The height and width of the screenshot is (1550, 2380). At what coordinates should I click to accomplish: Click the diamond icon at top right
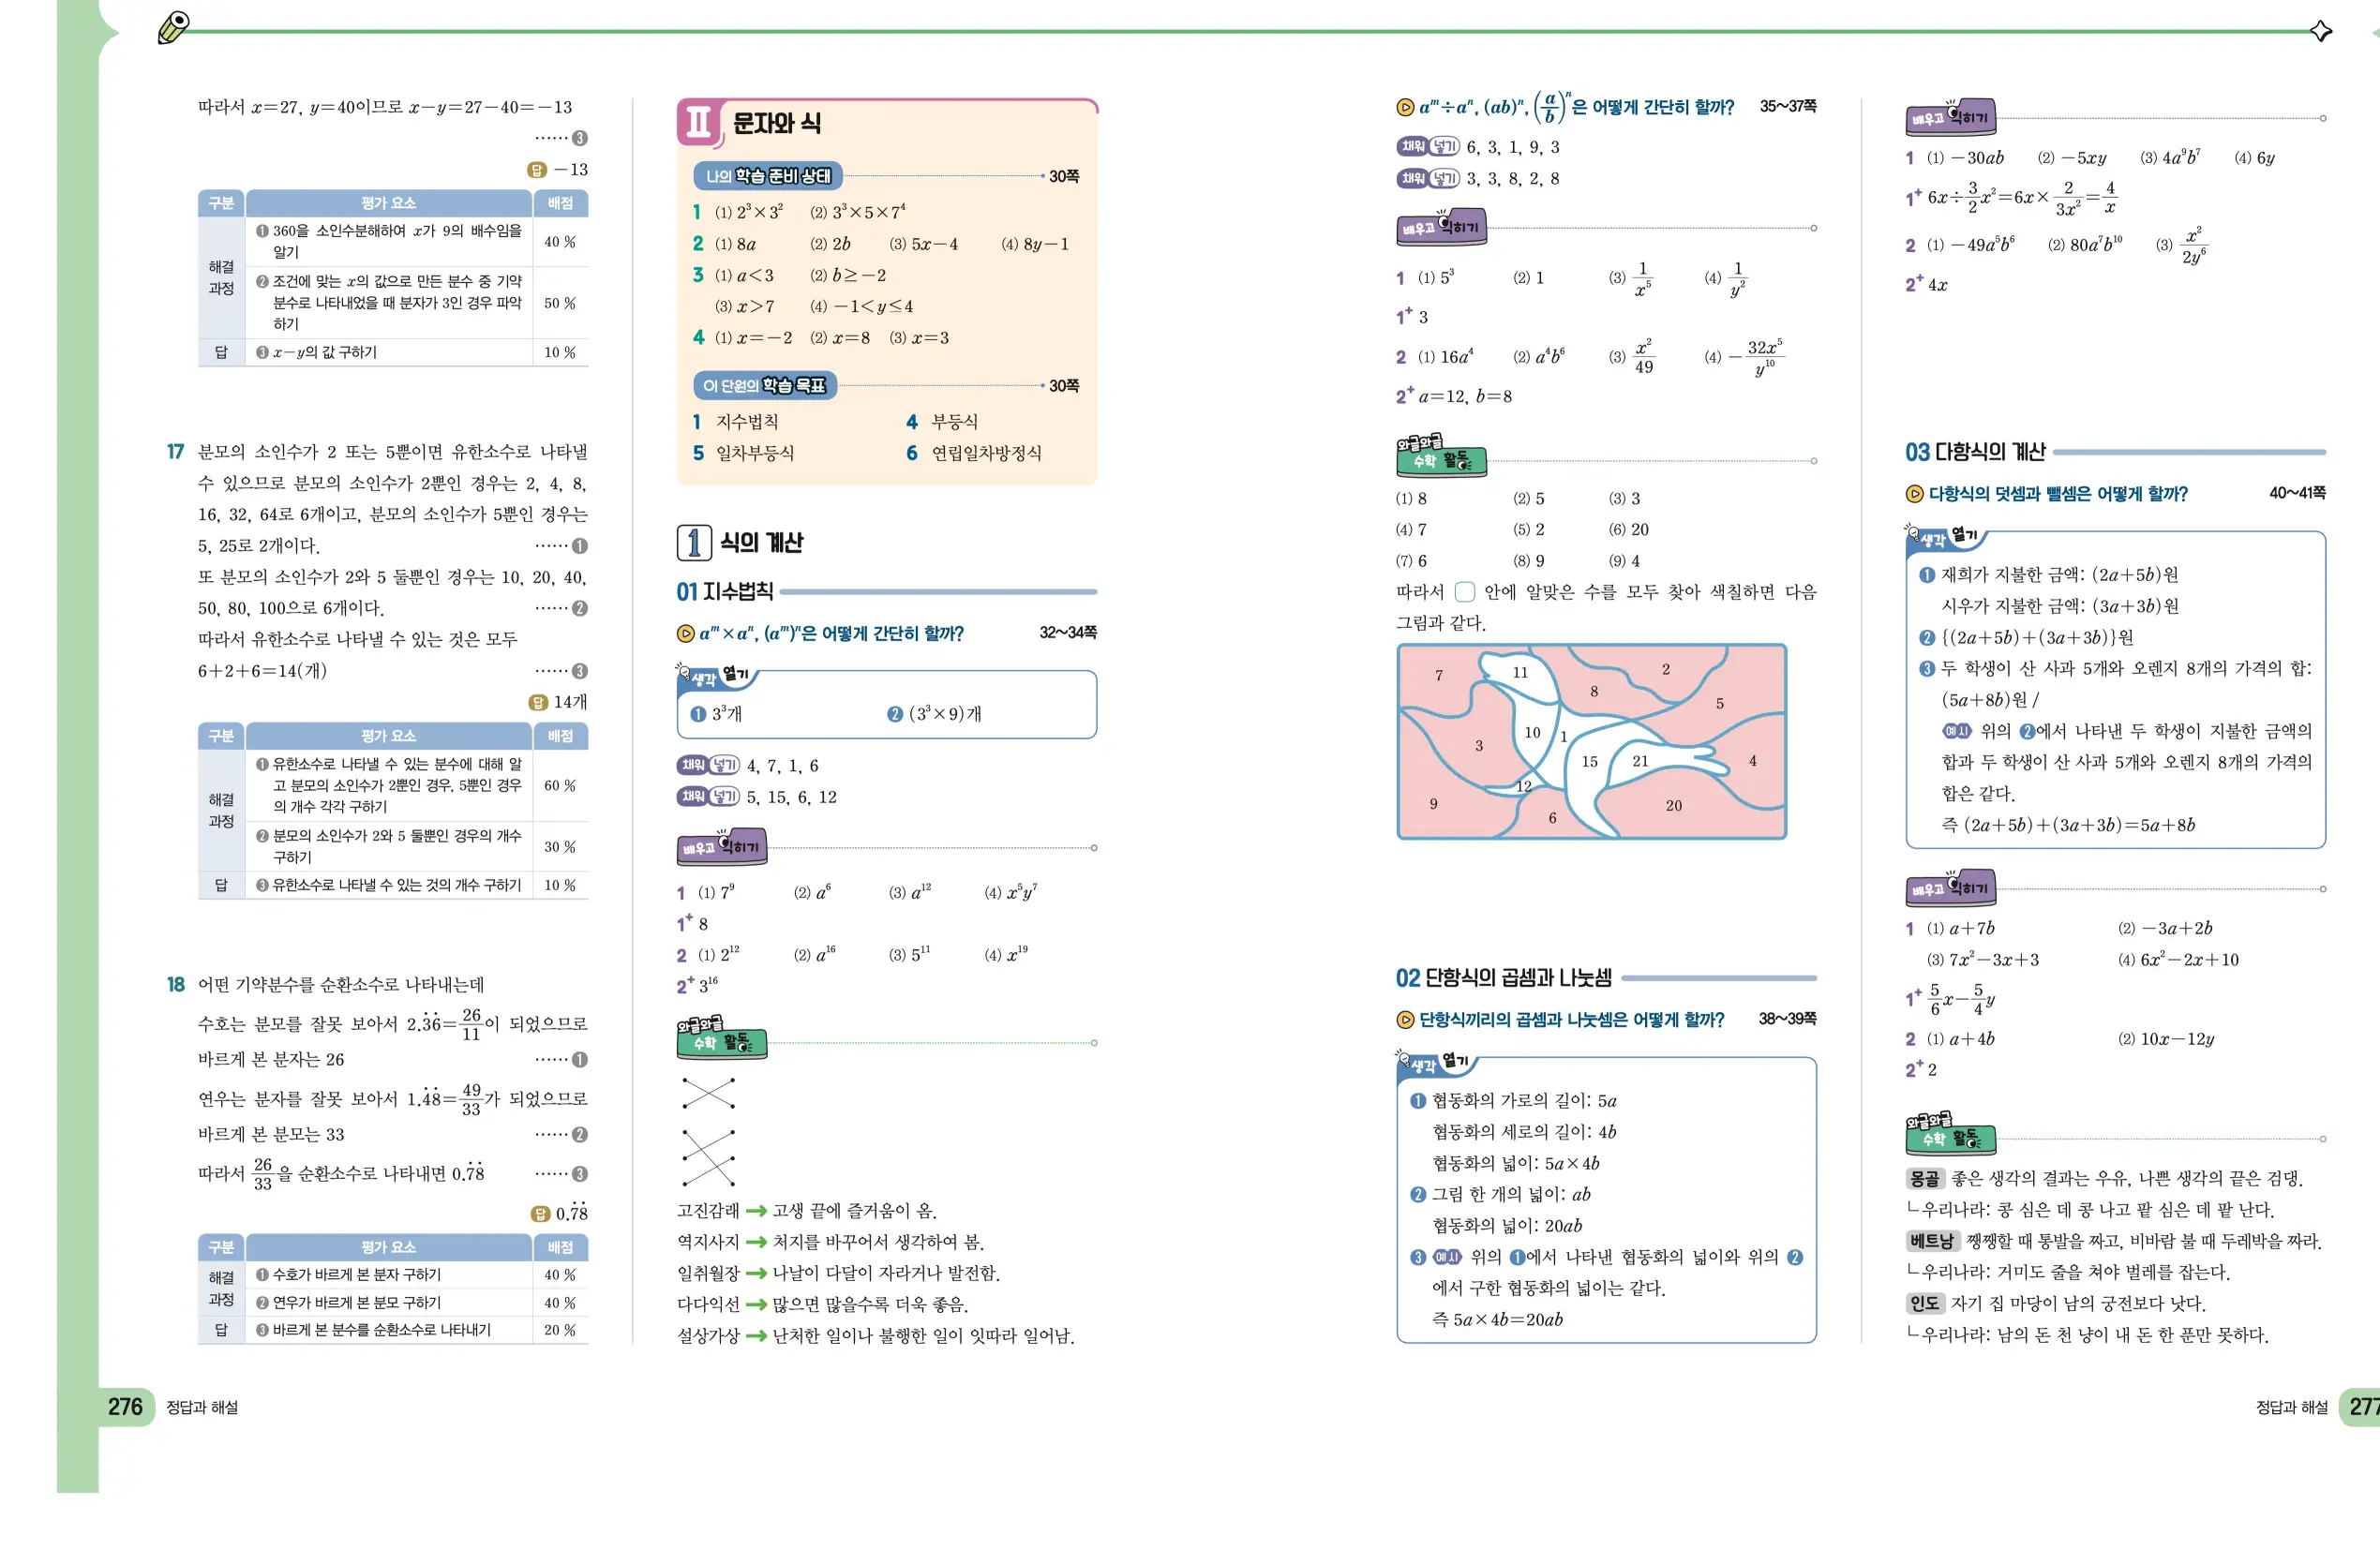click(x=2321, y=33)
